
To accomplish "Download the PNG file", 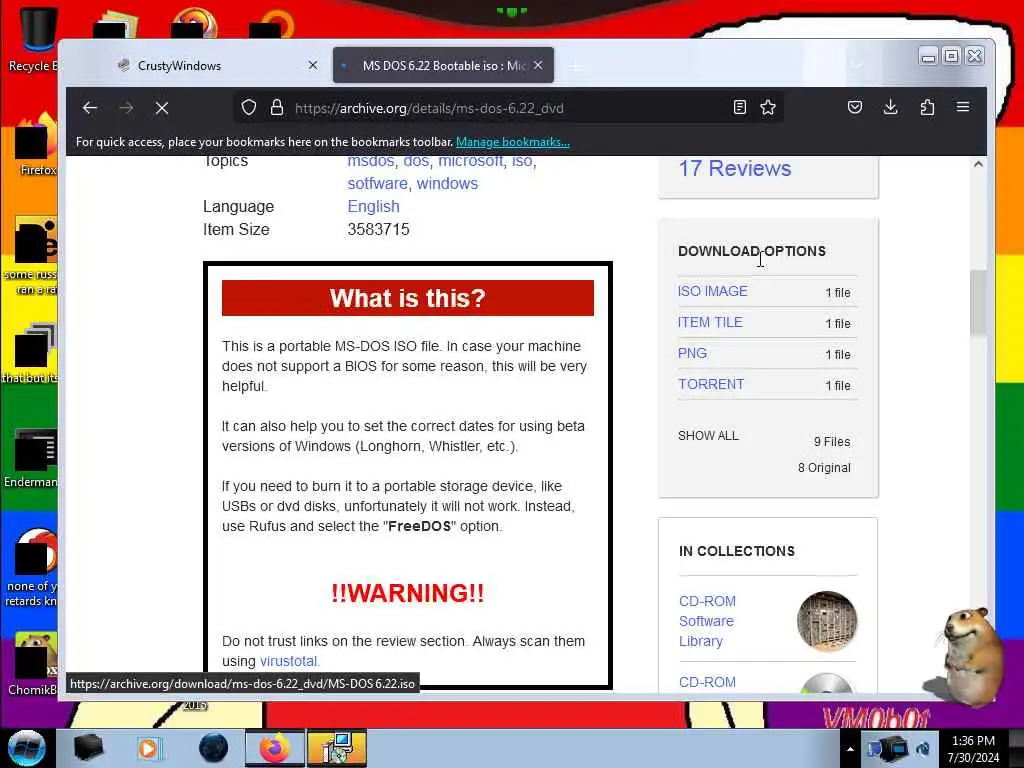I will click(x=692, y=353).
